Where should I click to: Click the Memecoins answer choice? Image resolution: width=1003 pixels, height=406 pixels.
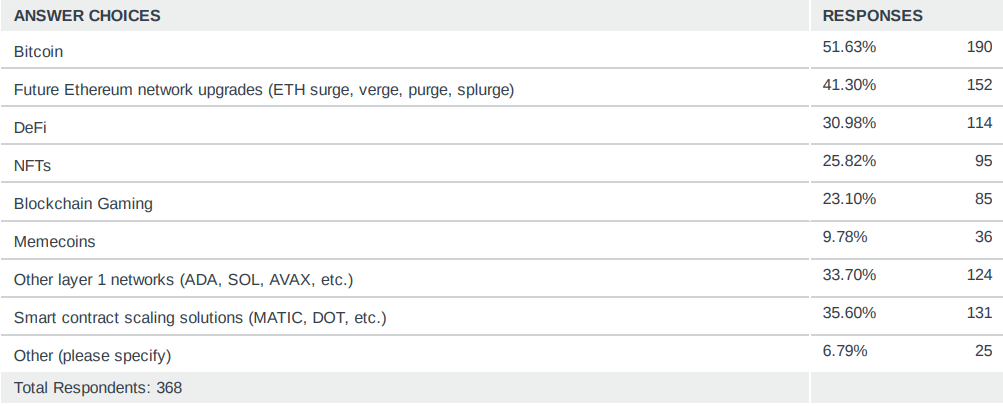click(54, 242)
